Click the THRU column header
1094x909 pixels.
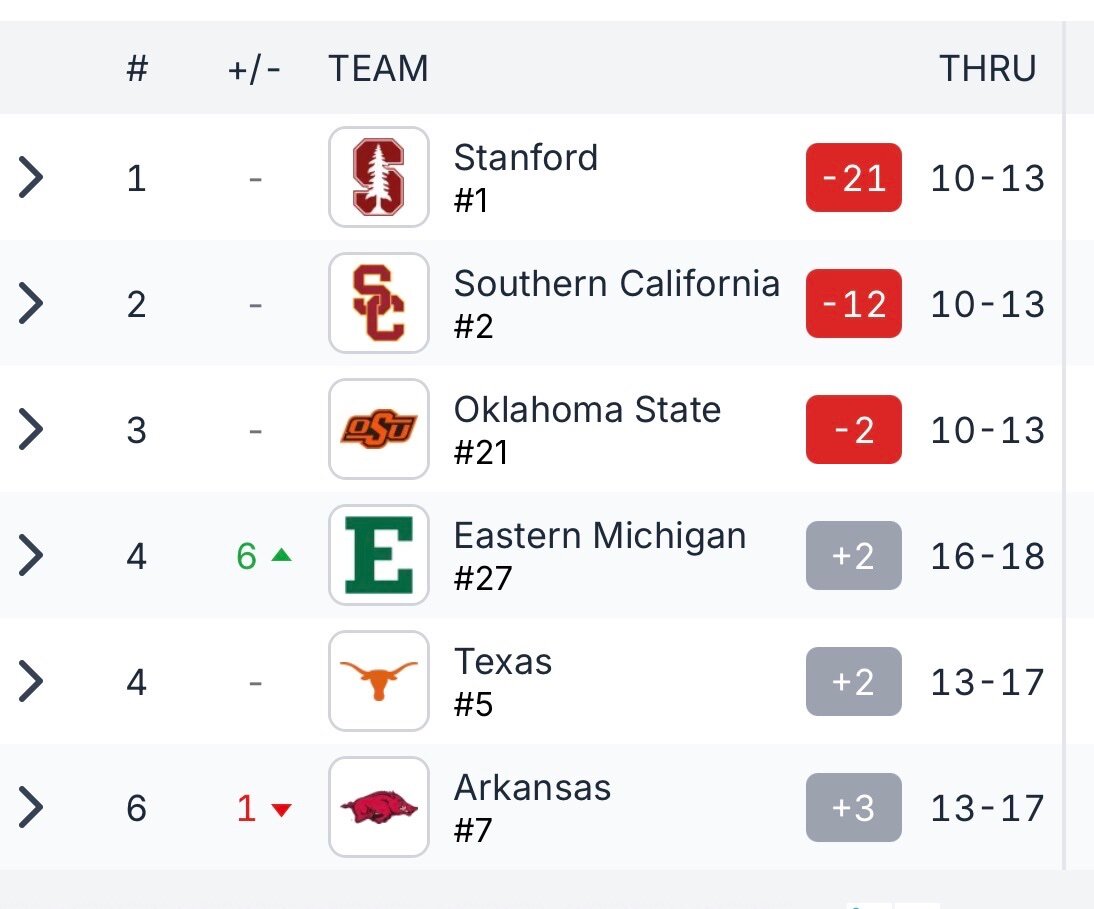987,68
